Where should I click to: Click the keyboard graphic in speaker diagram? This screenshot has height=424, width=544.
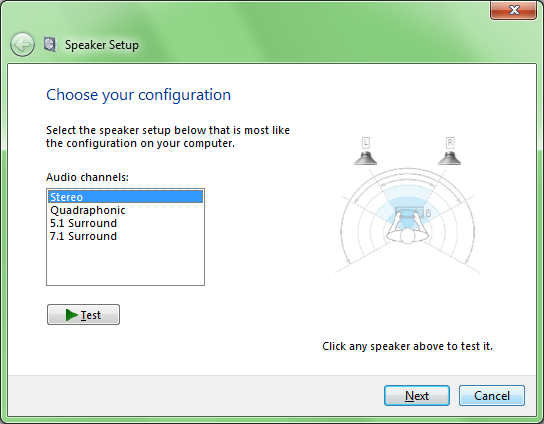[410, 212]
